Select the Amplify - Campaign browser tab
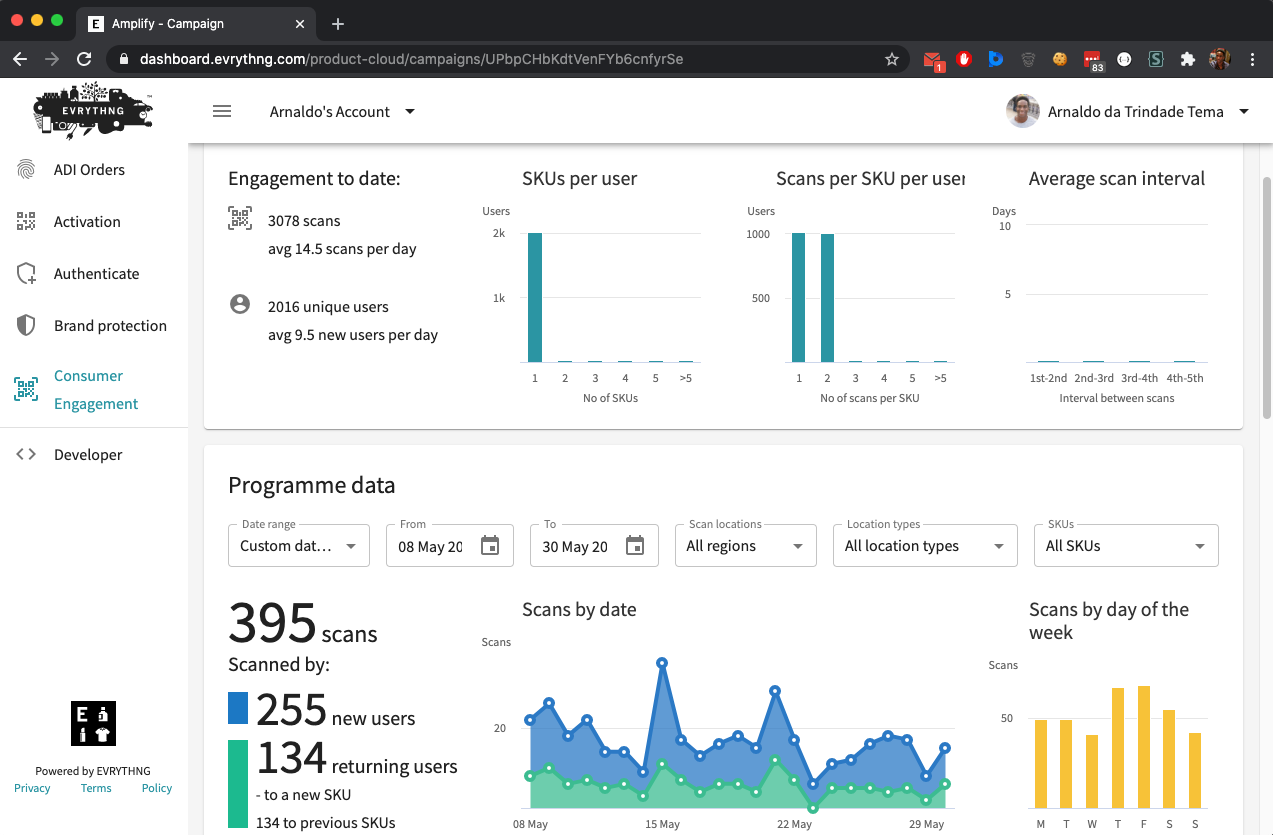 pyautogui.click(x=195, y=24)
